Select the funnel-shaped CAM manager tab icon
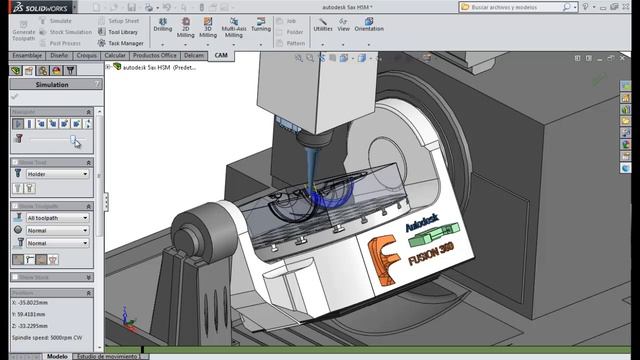The width and height of the screenshot is (640, 360). pyautogui.click(x=70, y=71)
